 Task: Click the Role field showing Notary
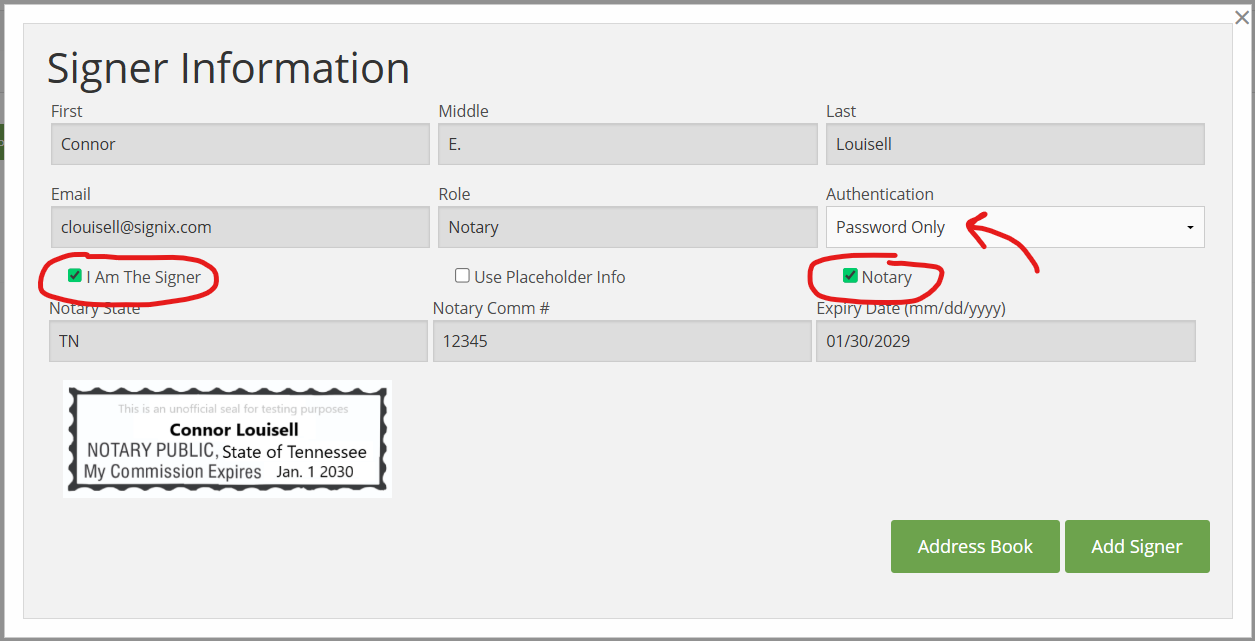[x=627, y=227]
